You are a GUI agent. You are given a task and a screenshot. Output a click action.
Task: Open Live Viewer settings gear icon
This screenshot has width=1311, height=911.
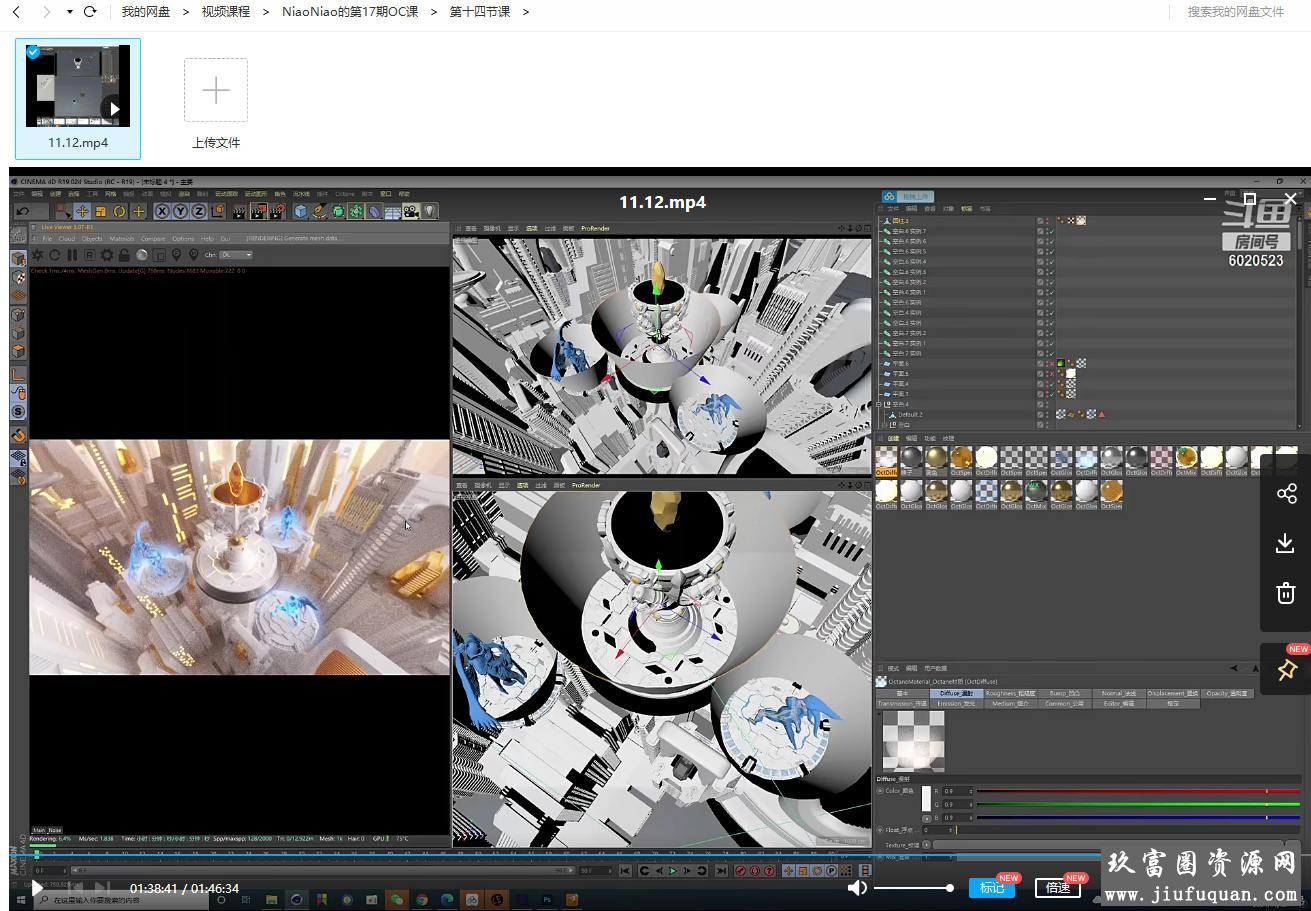pos(107,254)
